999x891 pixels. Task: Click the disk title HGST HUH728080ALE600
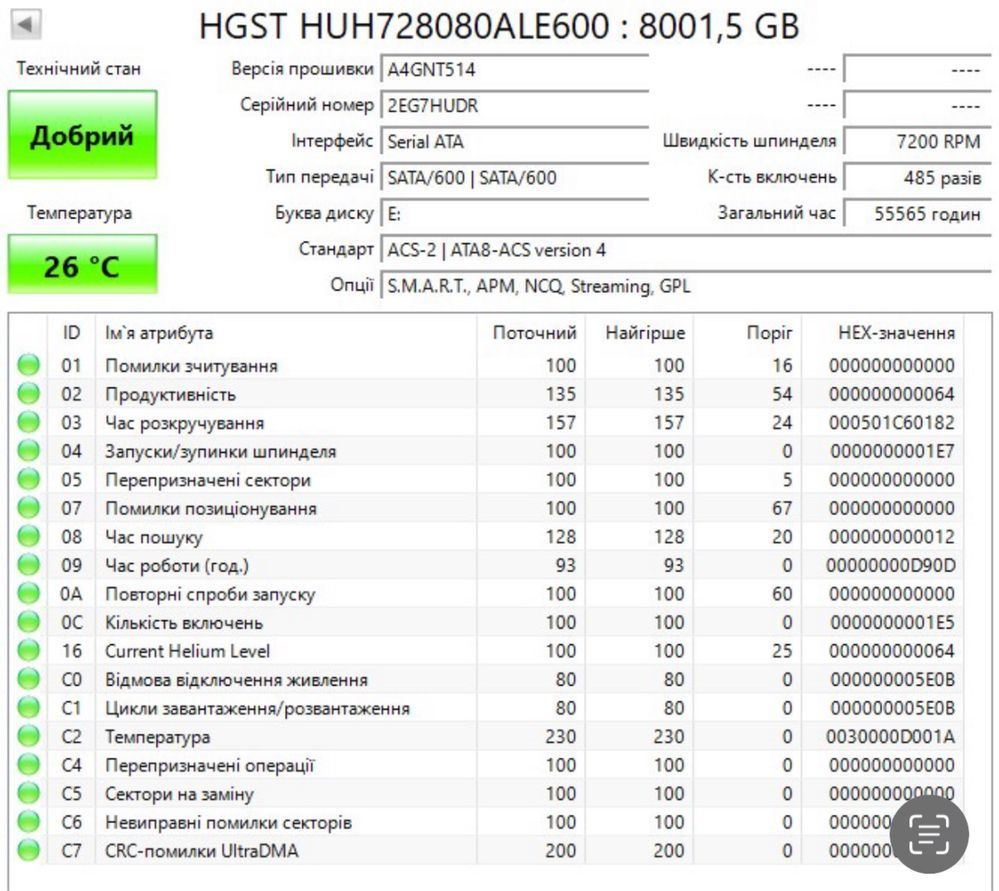point(405,26)
